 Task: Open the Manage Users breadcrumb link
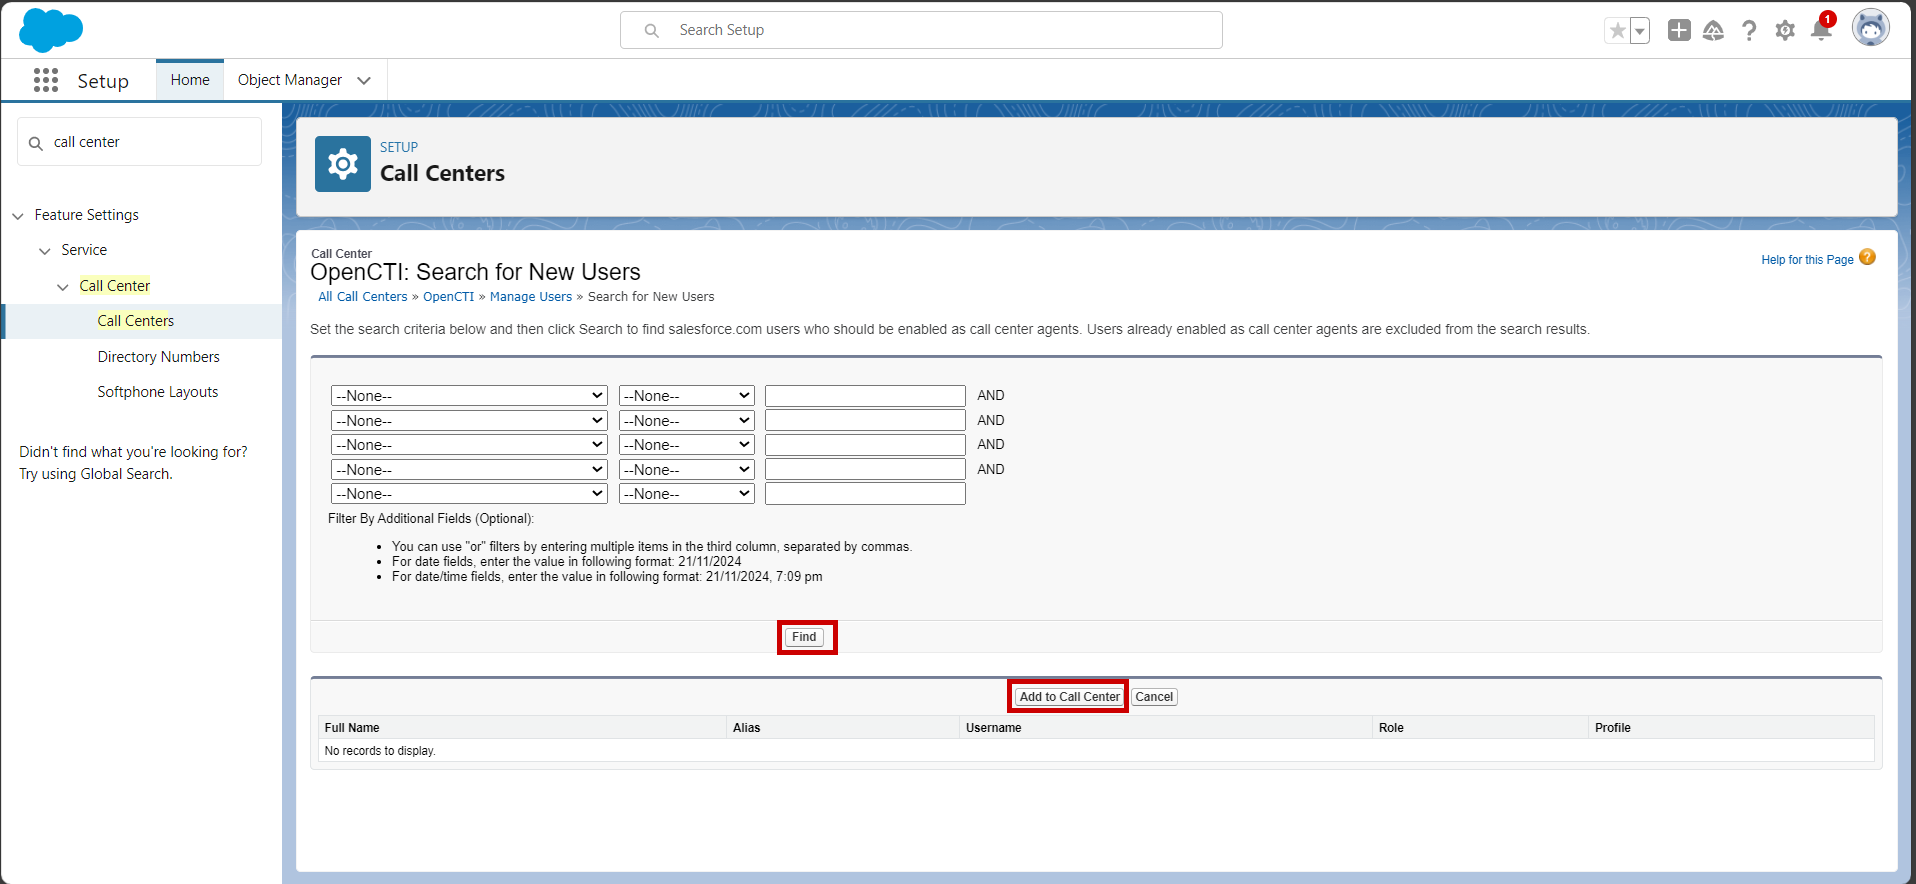[531, 297]
